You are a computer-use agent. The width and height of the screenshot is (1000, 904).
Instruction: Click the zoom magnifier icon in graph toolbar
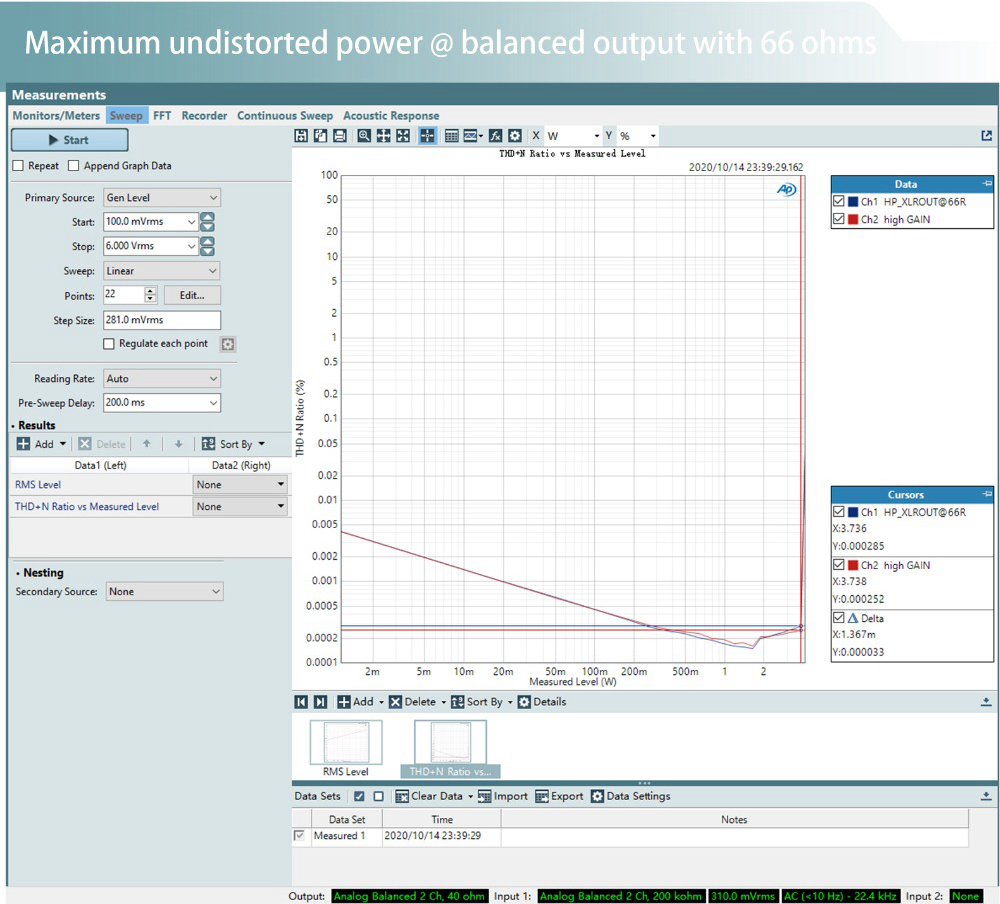coord(364,136)
